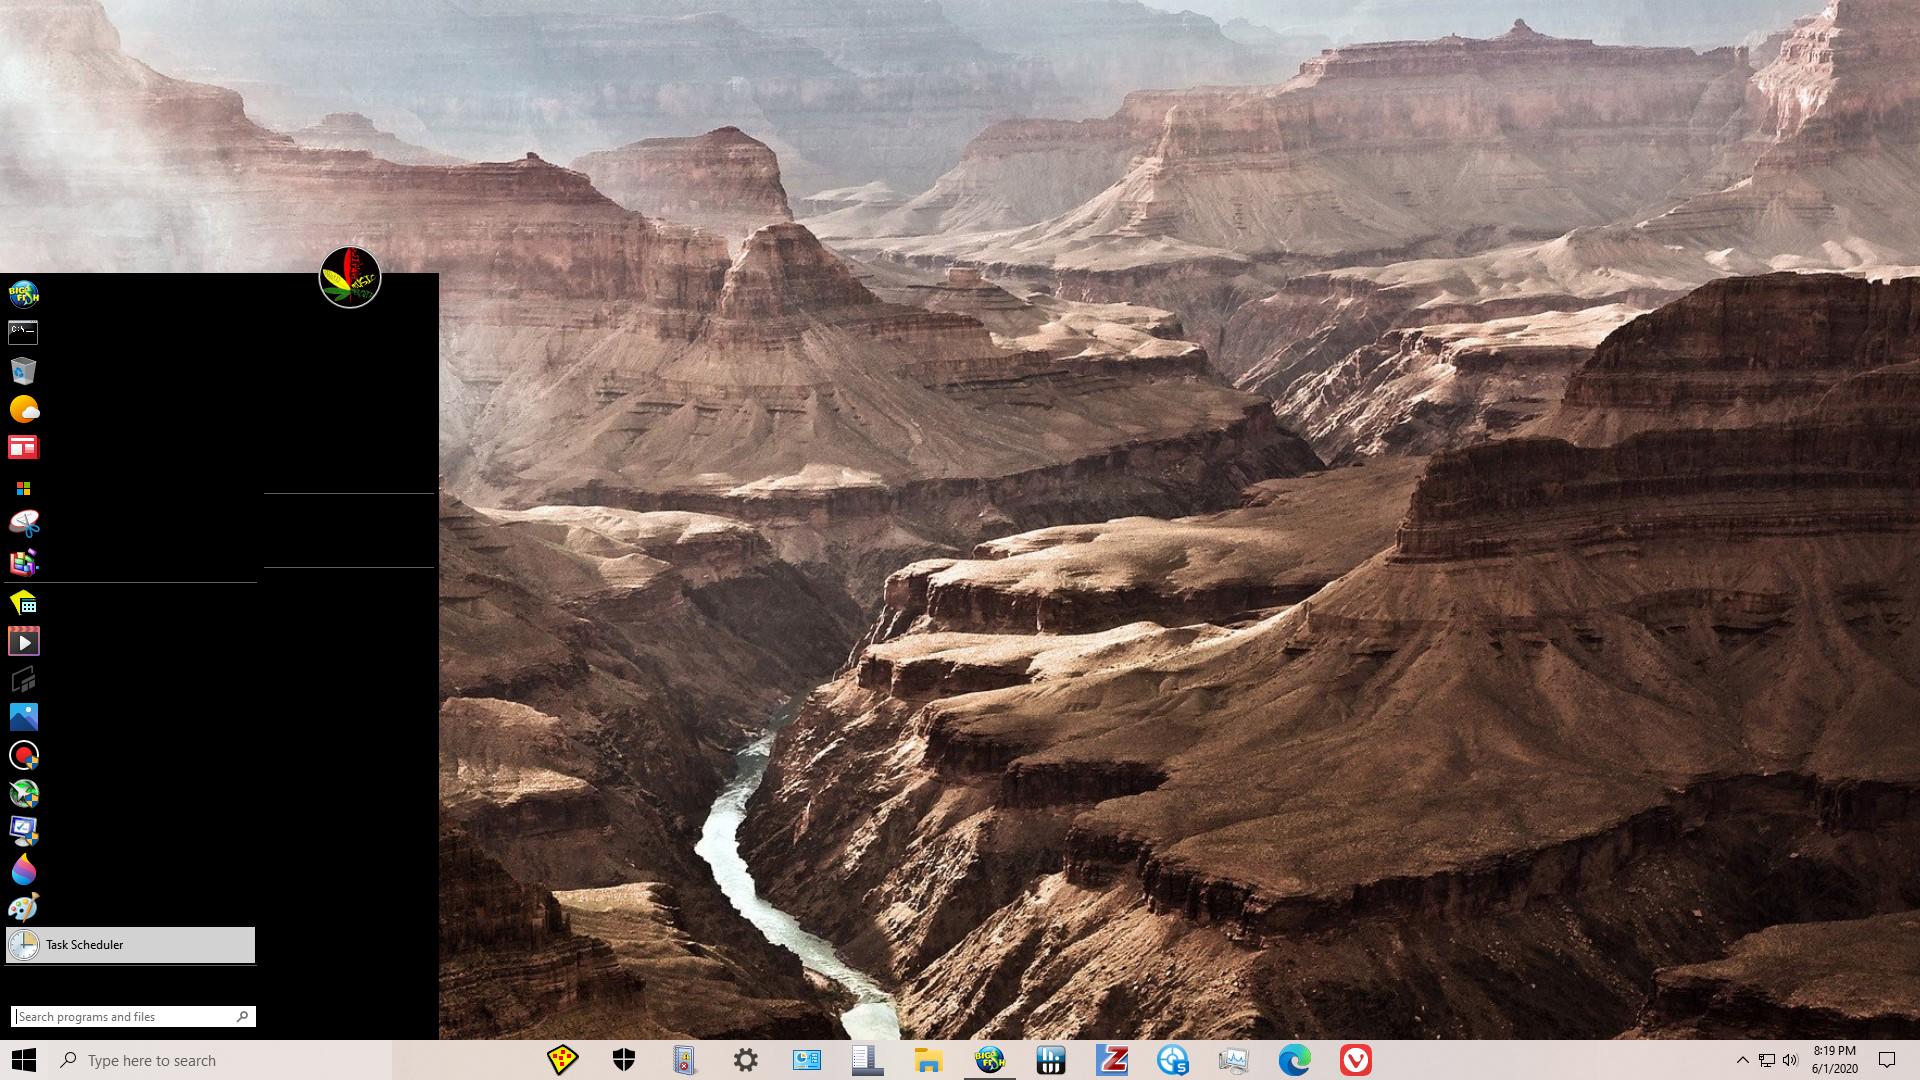Open the Recycle Bin icon in start menu
The width and height of the screenshot is (1920, 1080).
pos(23,371)
